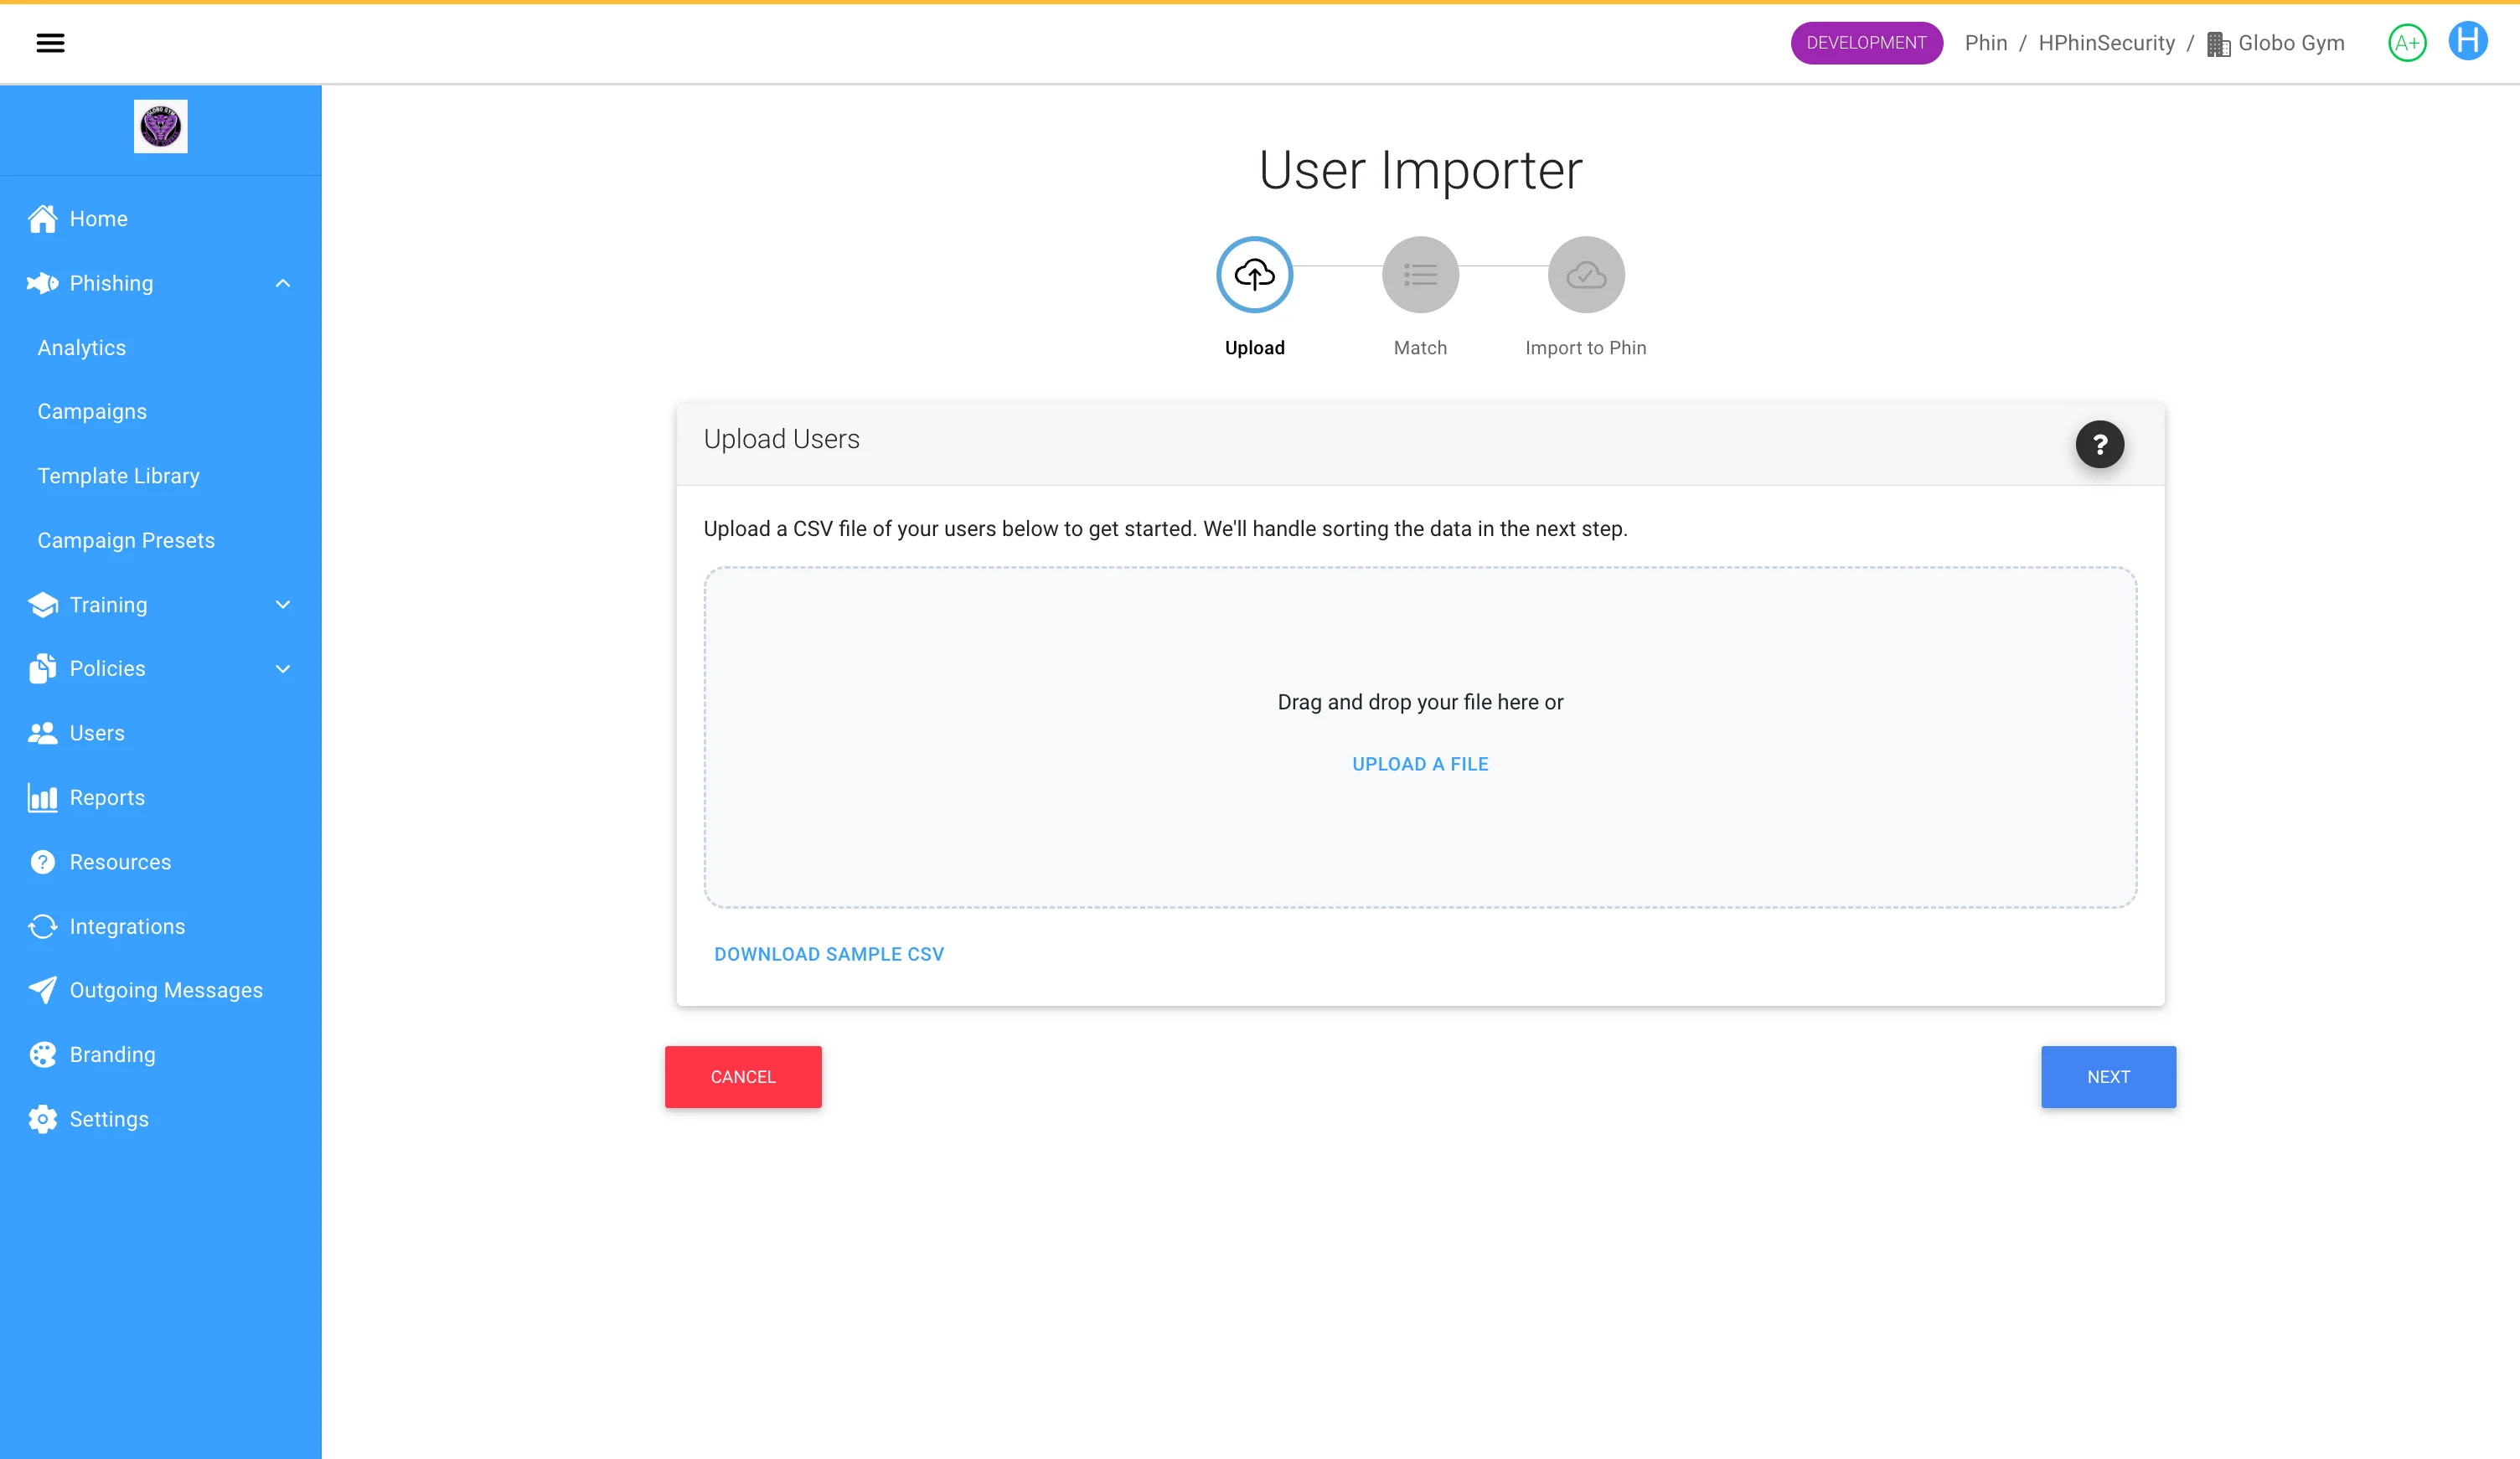Click the DEVELOPMENT environment badge

click(x=1866, y=43)
